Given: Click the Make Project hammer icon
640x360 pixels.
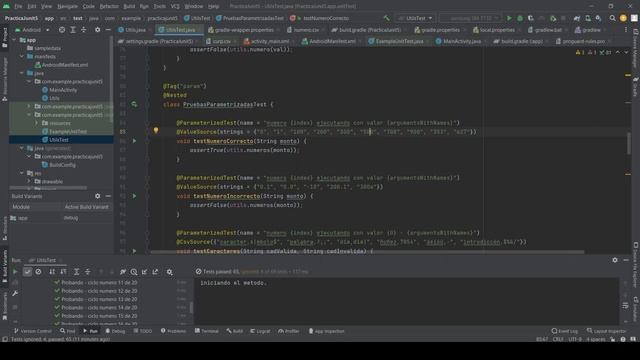Looking at the screenshot, I should click(387, 18).
